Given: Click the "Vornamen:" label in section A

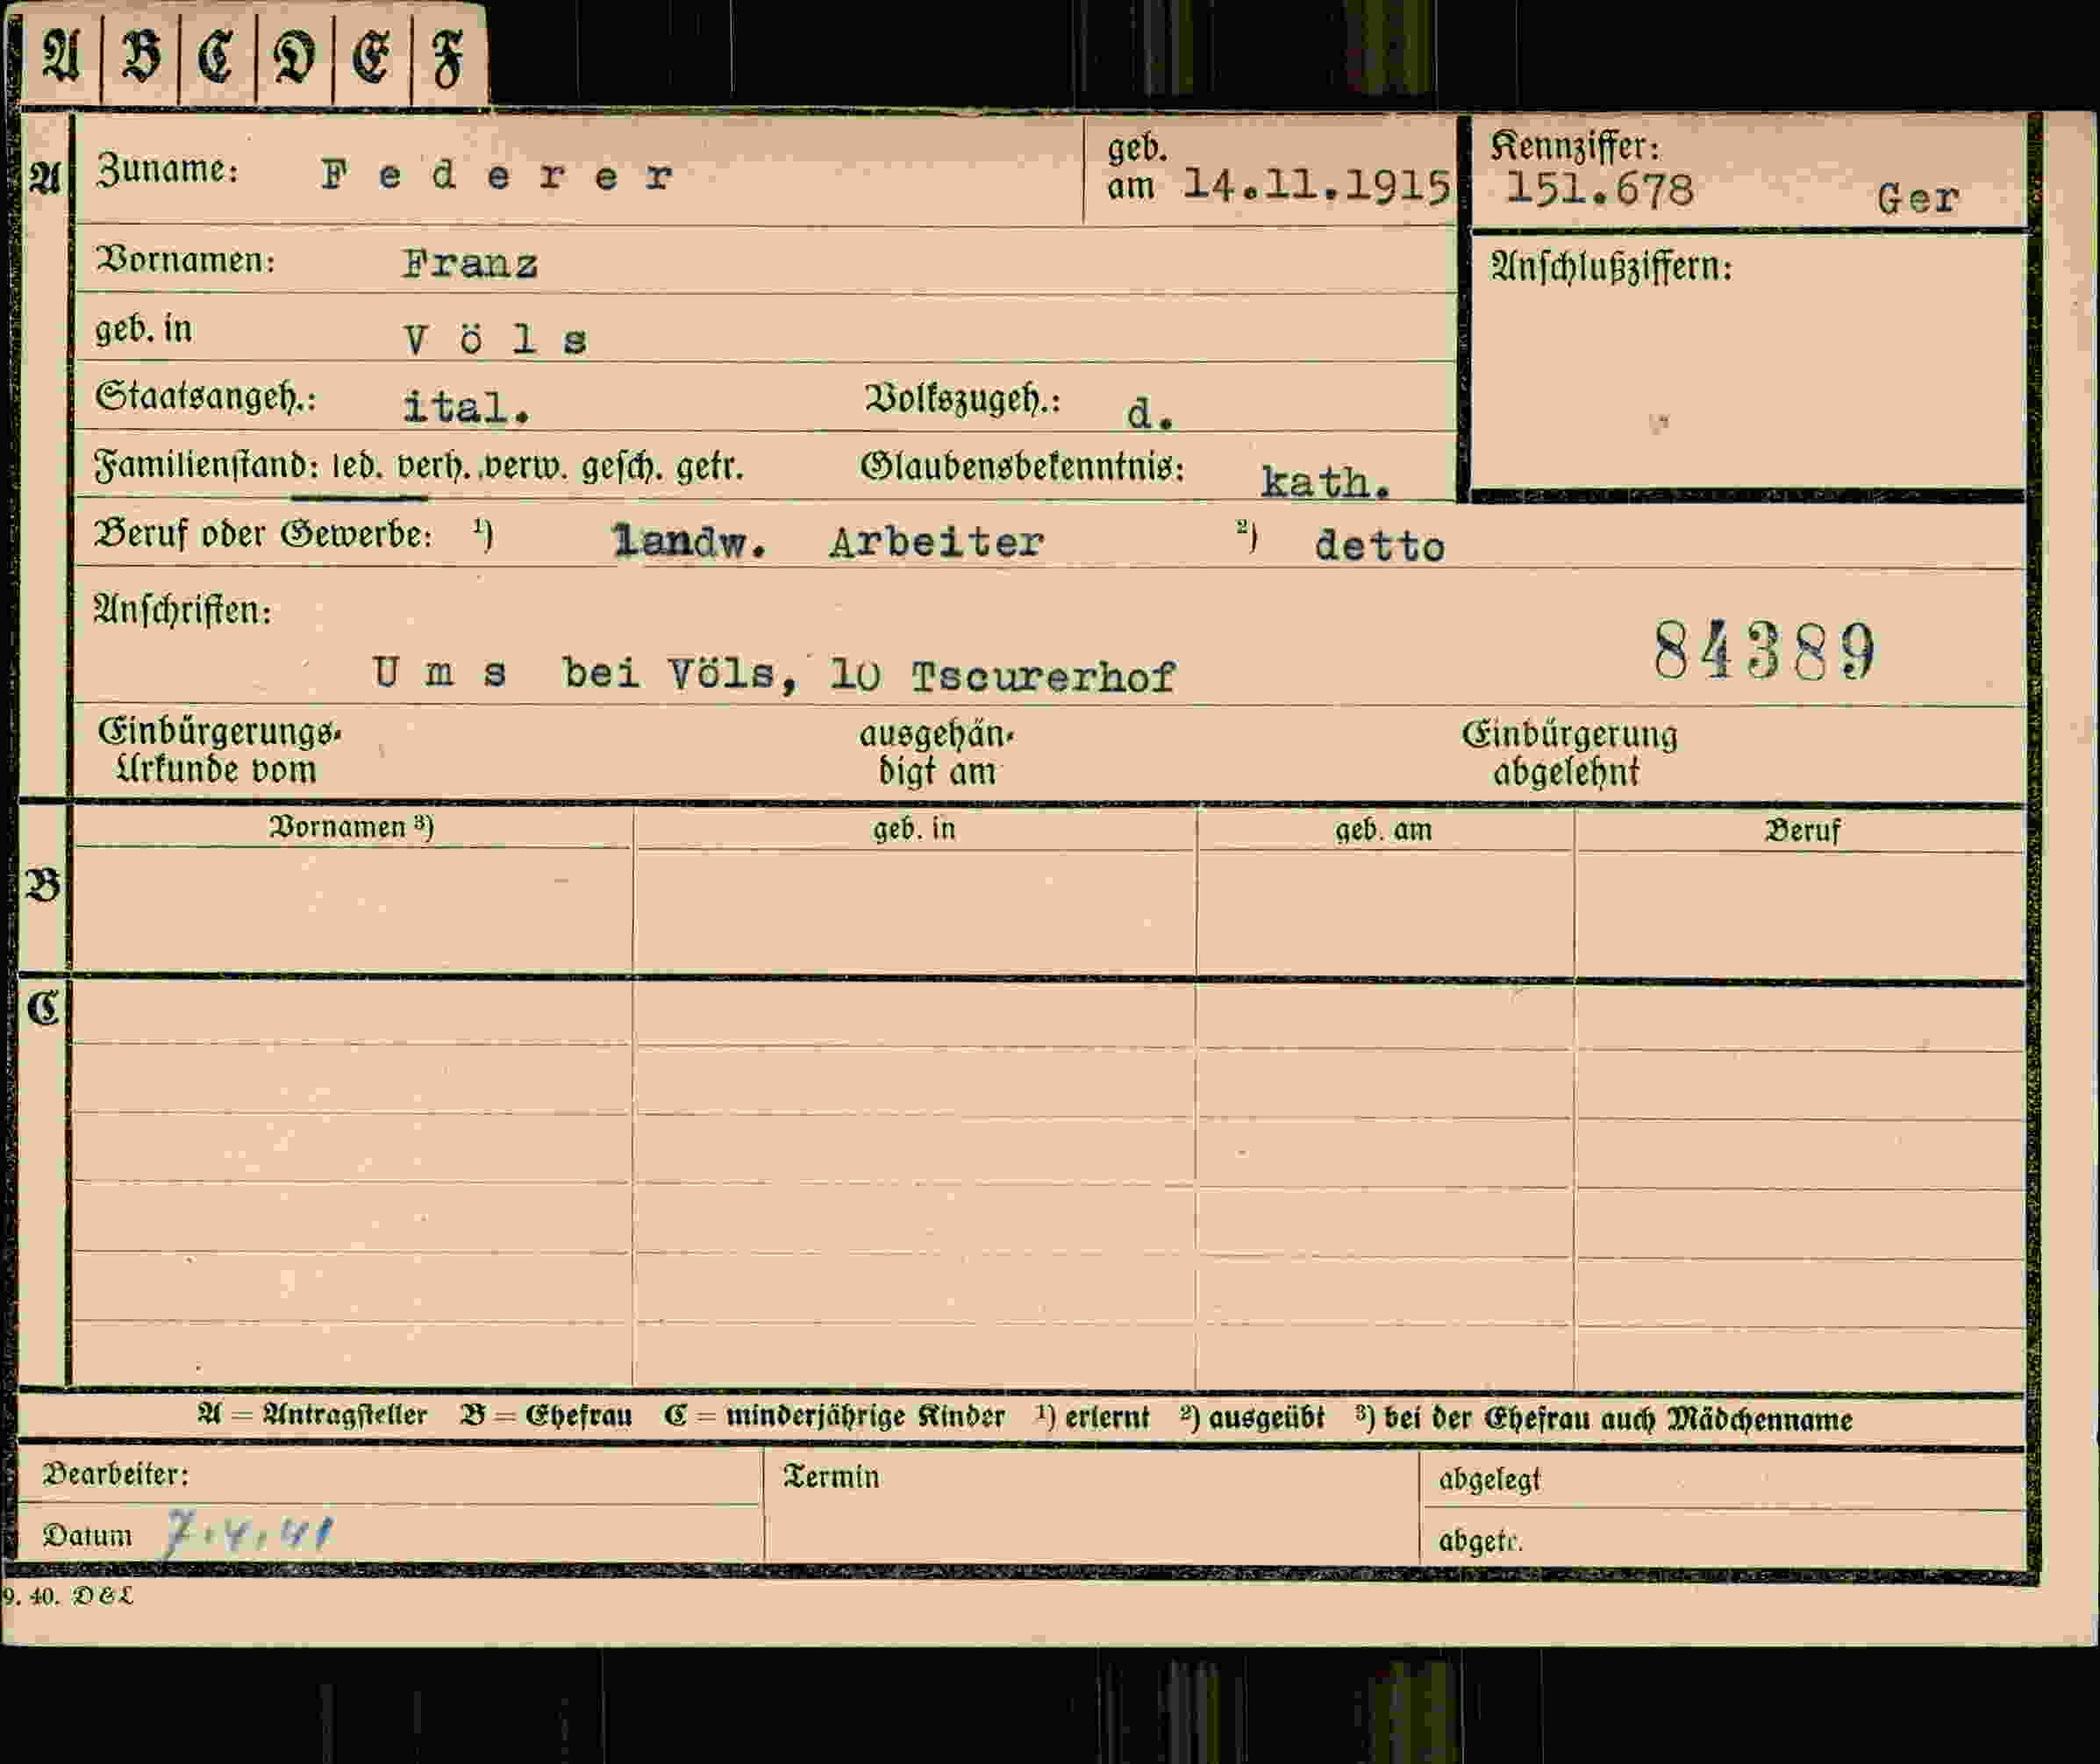Looking at the screenshot, I should tap(185, 260).
